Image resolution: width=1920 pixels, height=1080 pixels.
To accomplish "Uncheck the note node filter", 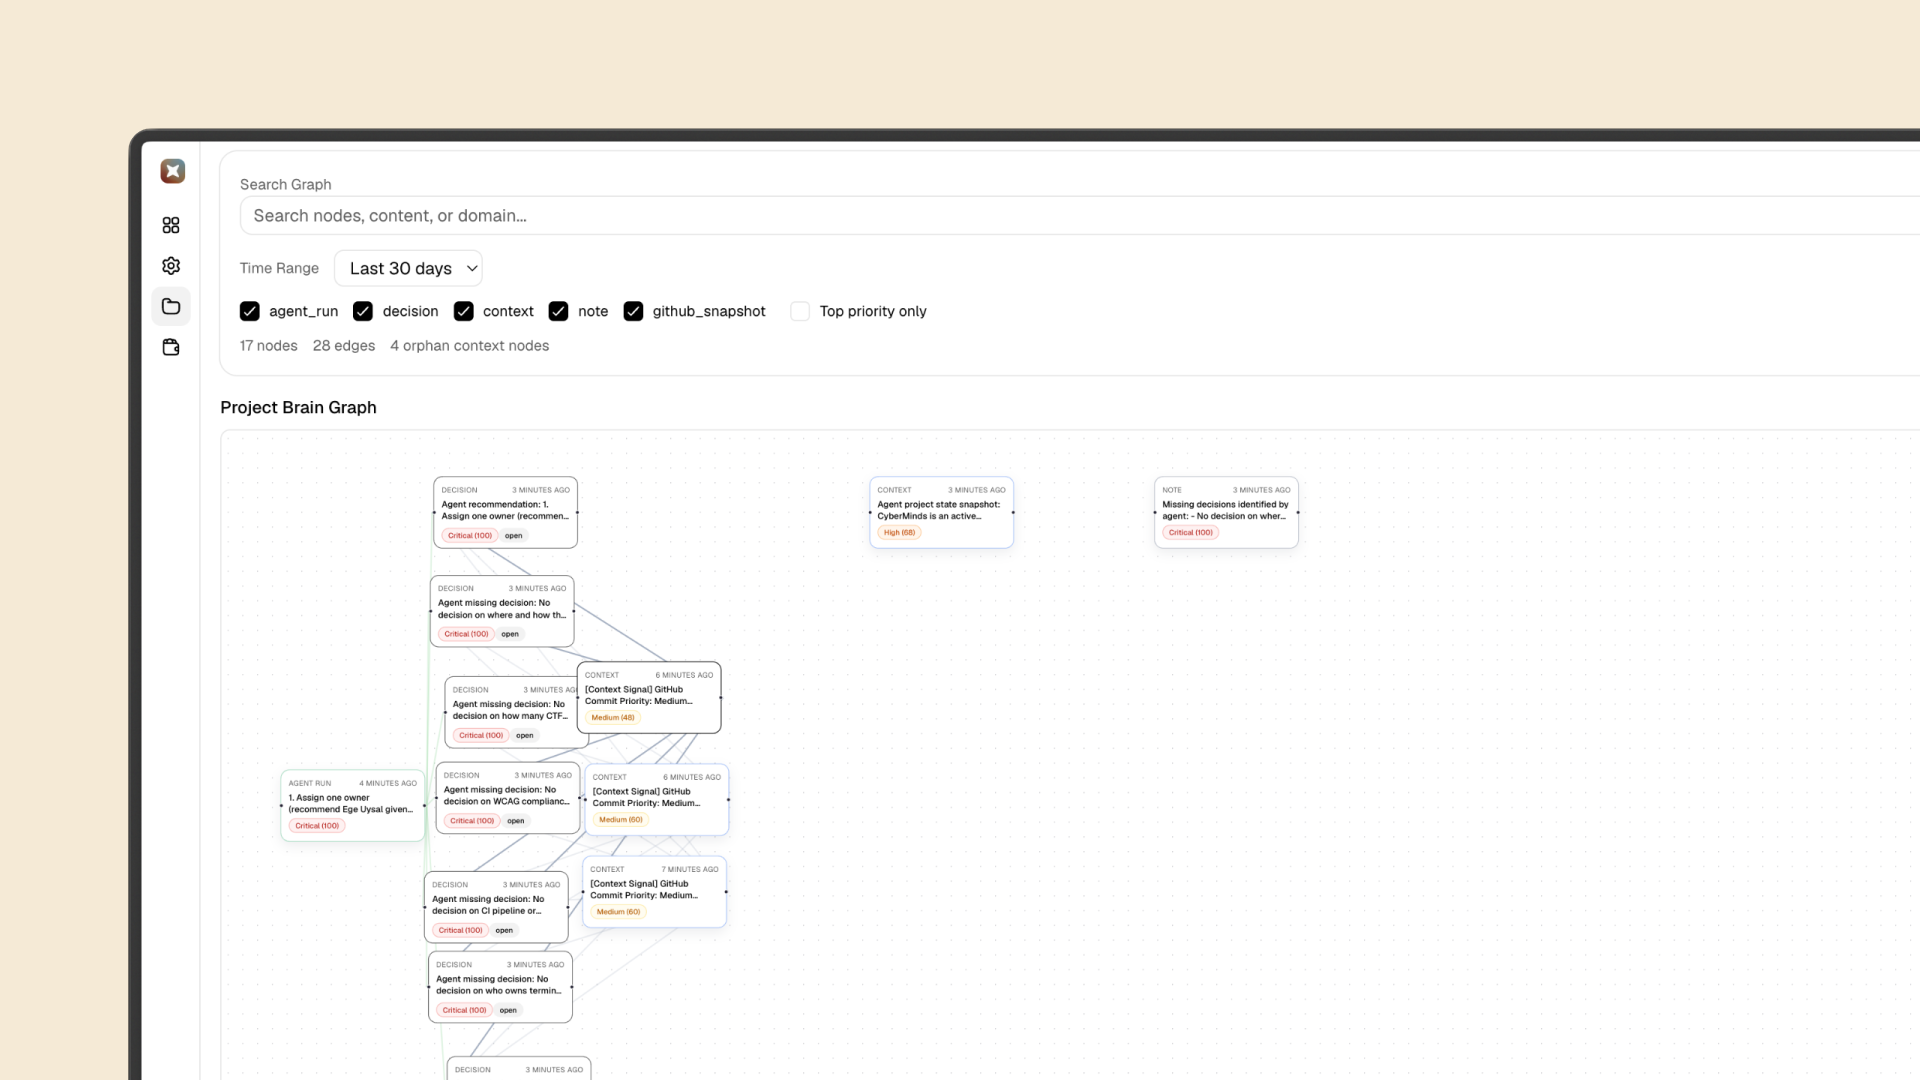I will tap(558, 311).
